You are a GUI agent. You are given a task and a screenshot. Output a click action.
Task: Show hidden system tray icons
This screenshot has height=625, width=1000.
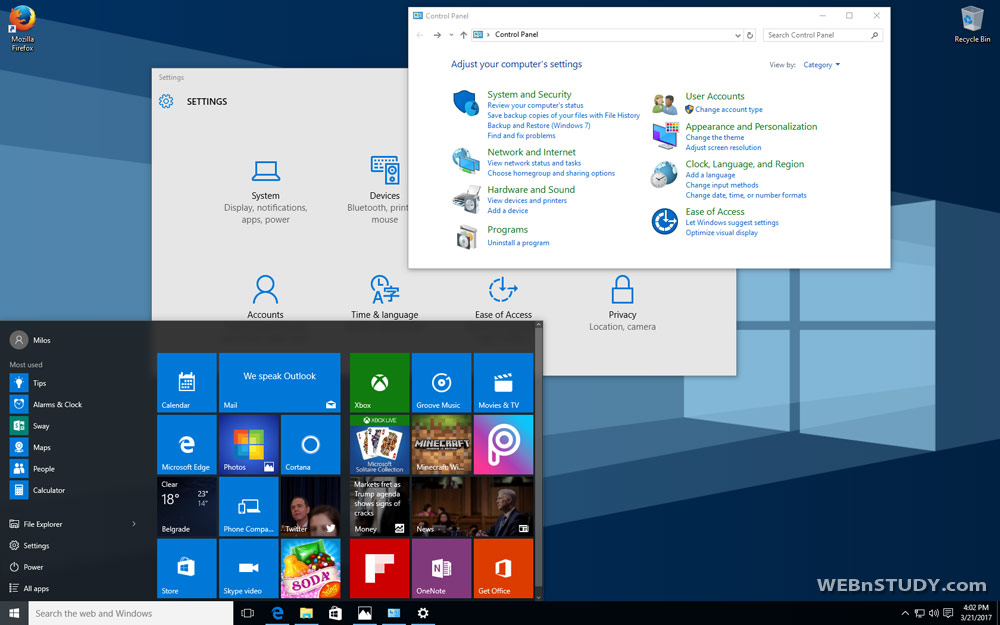pyautogui.click(x=904, y=614)
